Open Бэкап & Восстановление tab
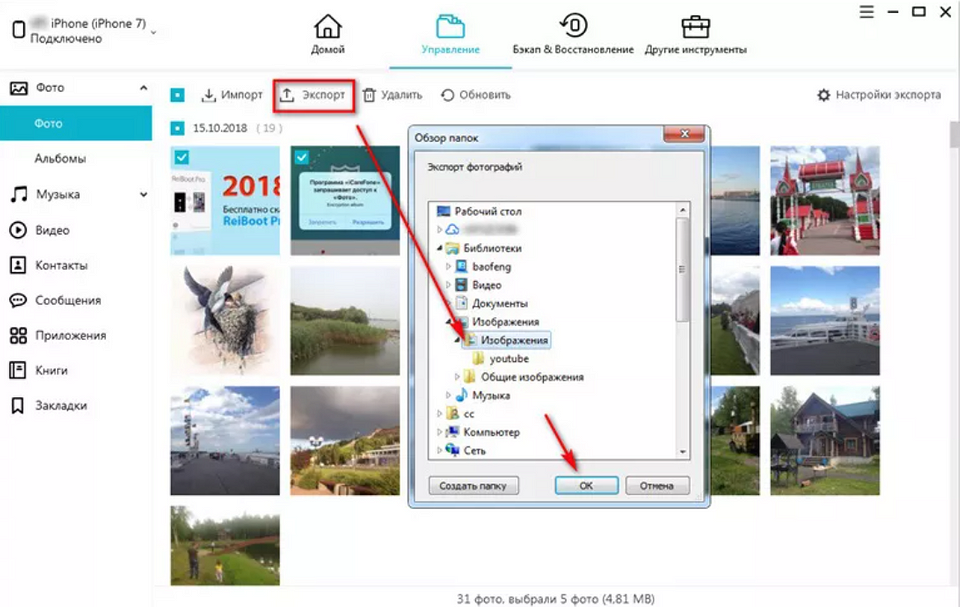Screen dimensions: 960x607 (573, 34)
